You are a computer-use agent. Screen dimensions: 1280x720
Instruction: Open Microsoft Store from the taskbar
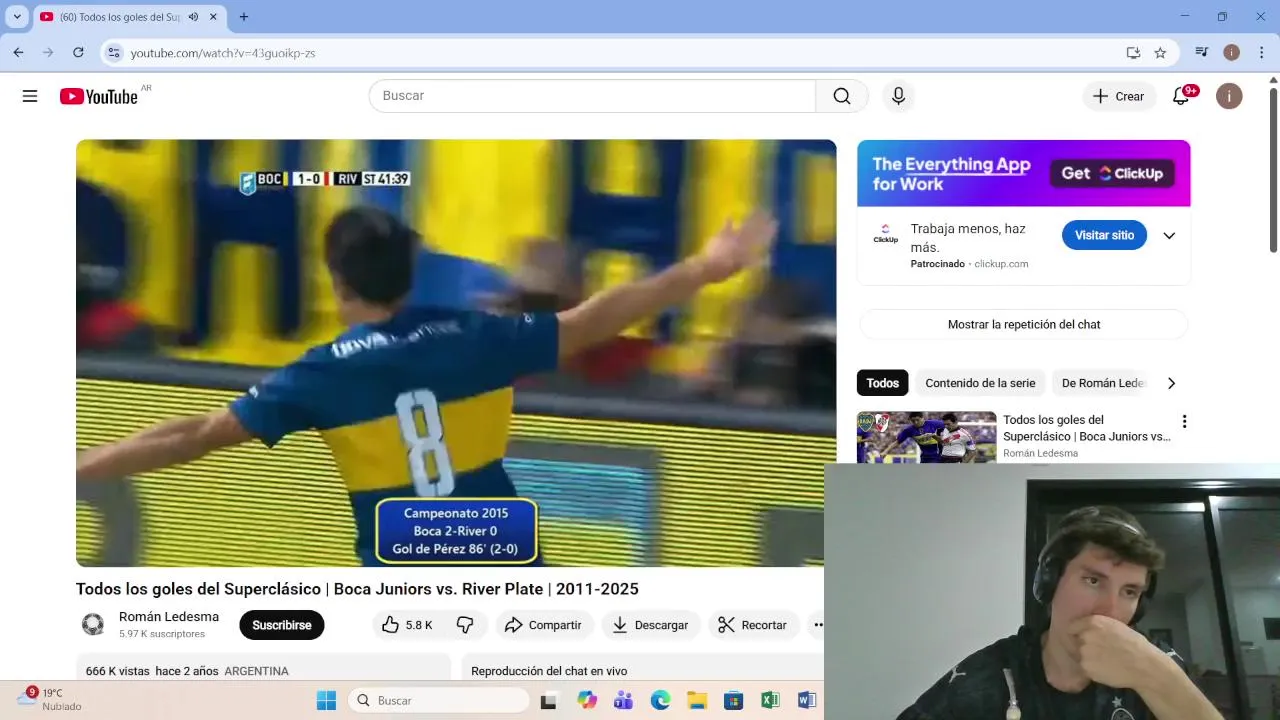pyautogui.click(x=733, y=701)
